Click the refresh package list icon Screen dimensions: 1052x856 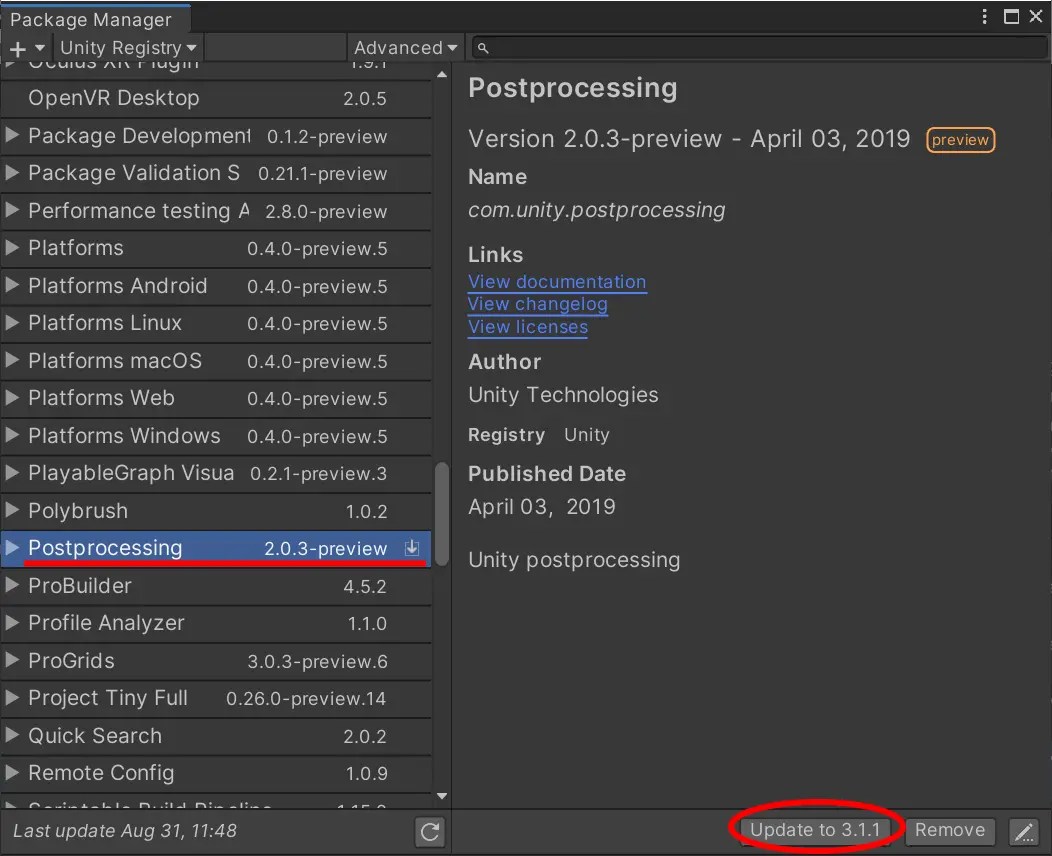coord(430,831)
